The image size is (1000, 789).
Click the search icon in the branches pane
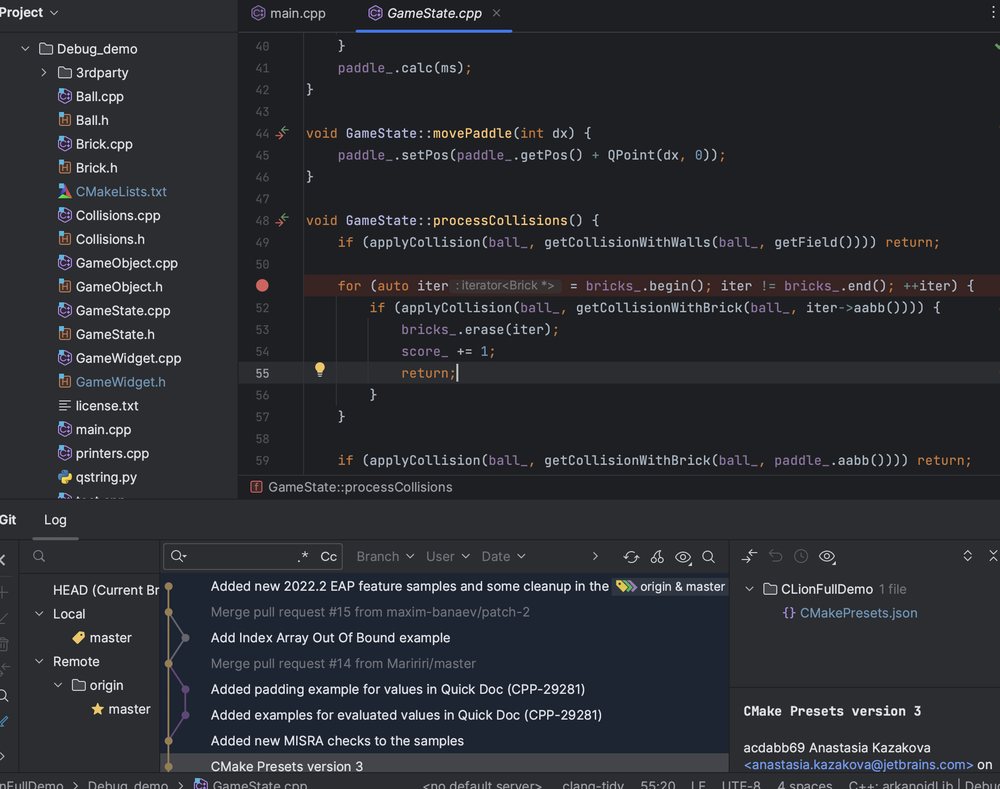click(x=39, y=556)
